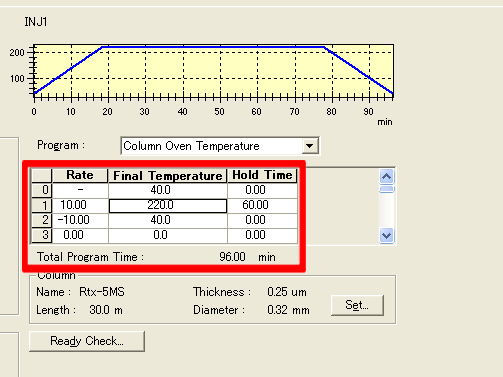Click the scroll up arrow of the table
Image resolution: width=503 pixels, height=377 pixels.
pyautogui.click(x=386, y=176)
